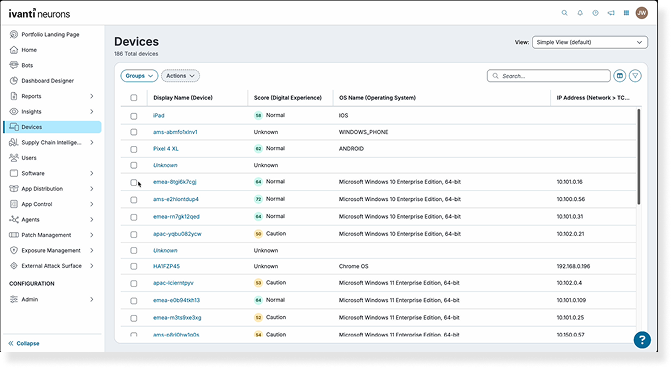This screenshot has height=369, width=671.
Task: Click the search magnifier icon in top header
Action: (x=564, y=13)
